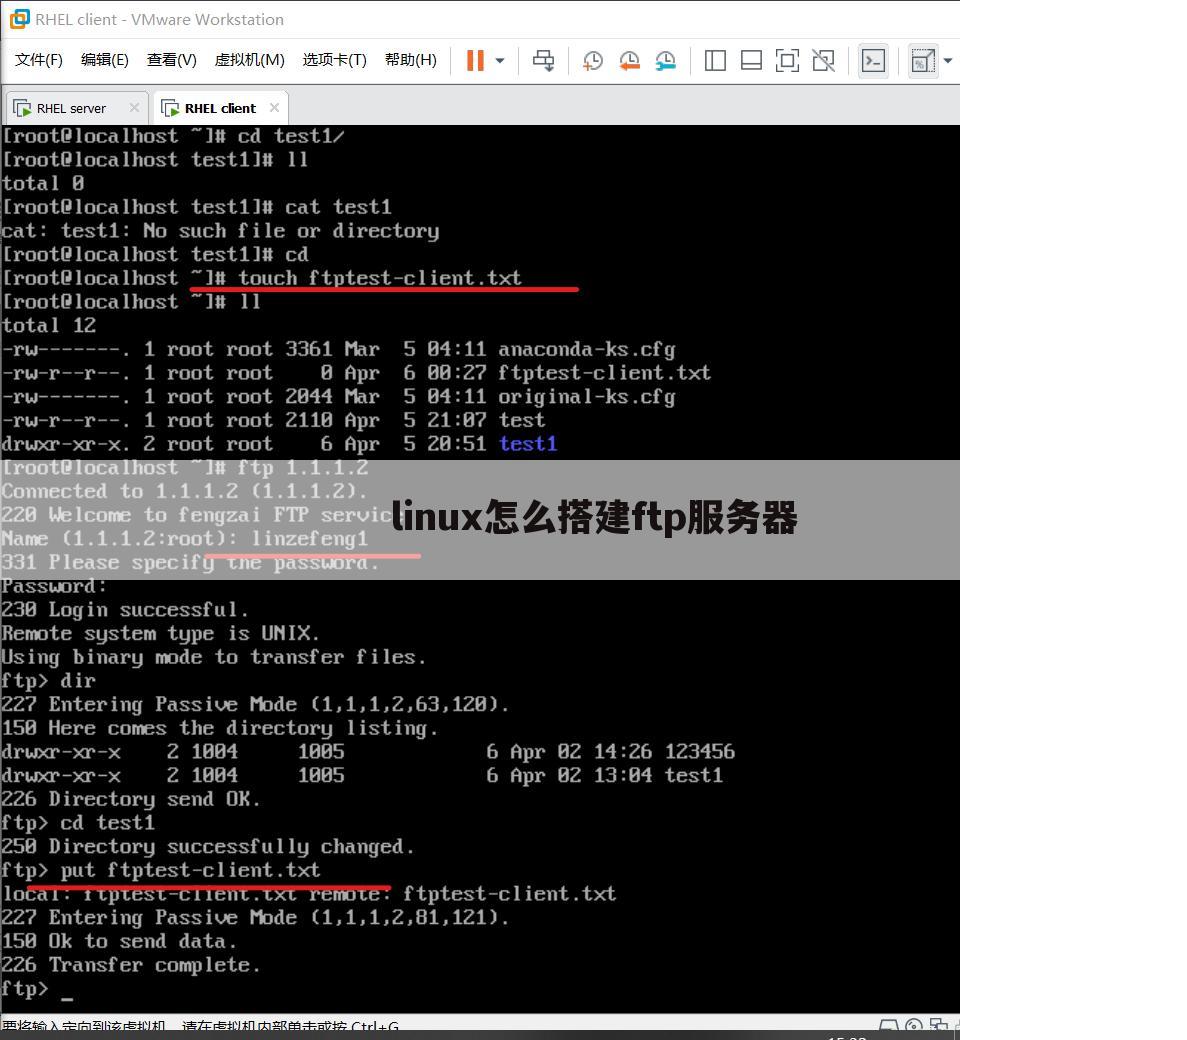1187x1040 pixels.
Task: Open the 编辑(E) menu
Action: pyautogui.click(x=104, y=60)
